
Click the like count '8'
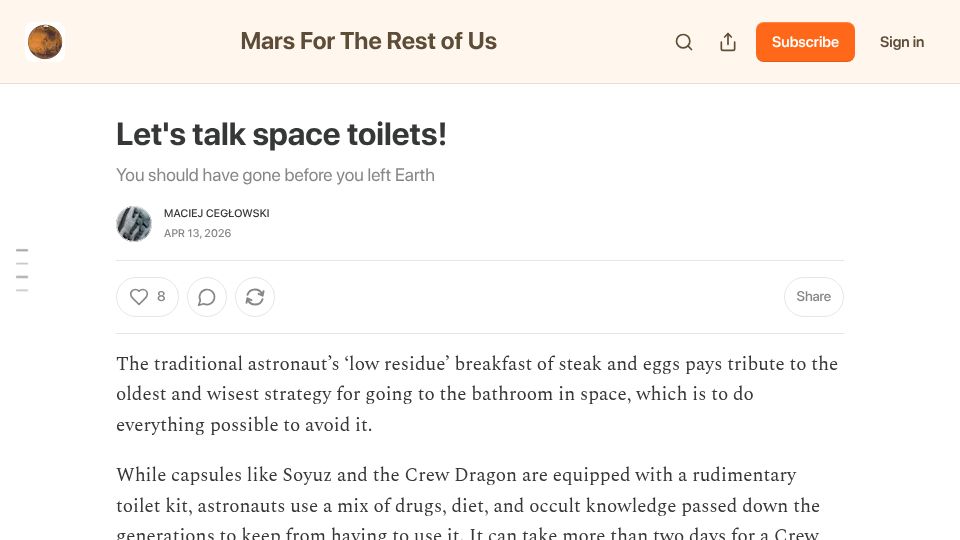click(161, 296)
